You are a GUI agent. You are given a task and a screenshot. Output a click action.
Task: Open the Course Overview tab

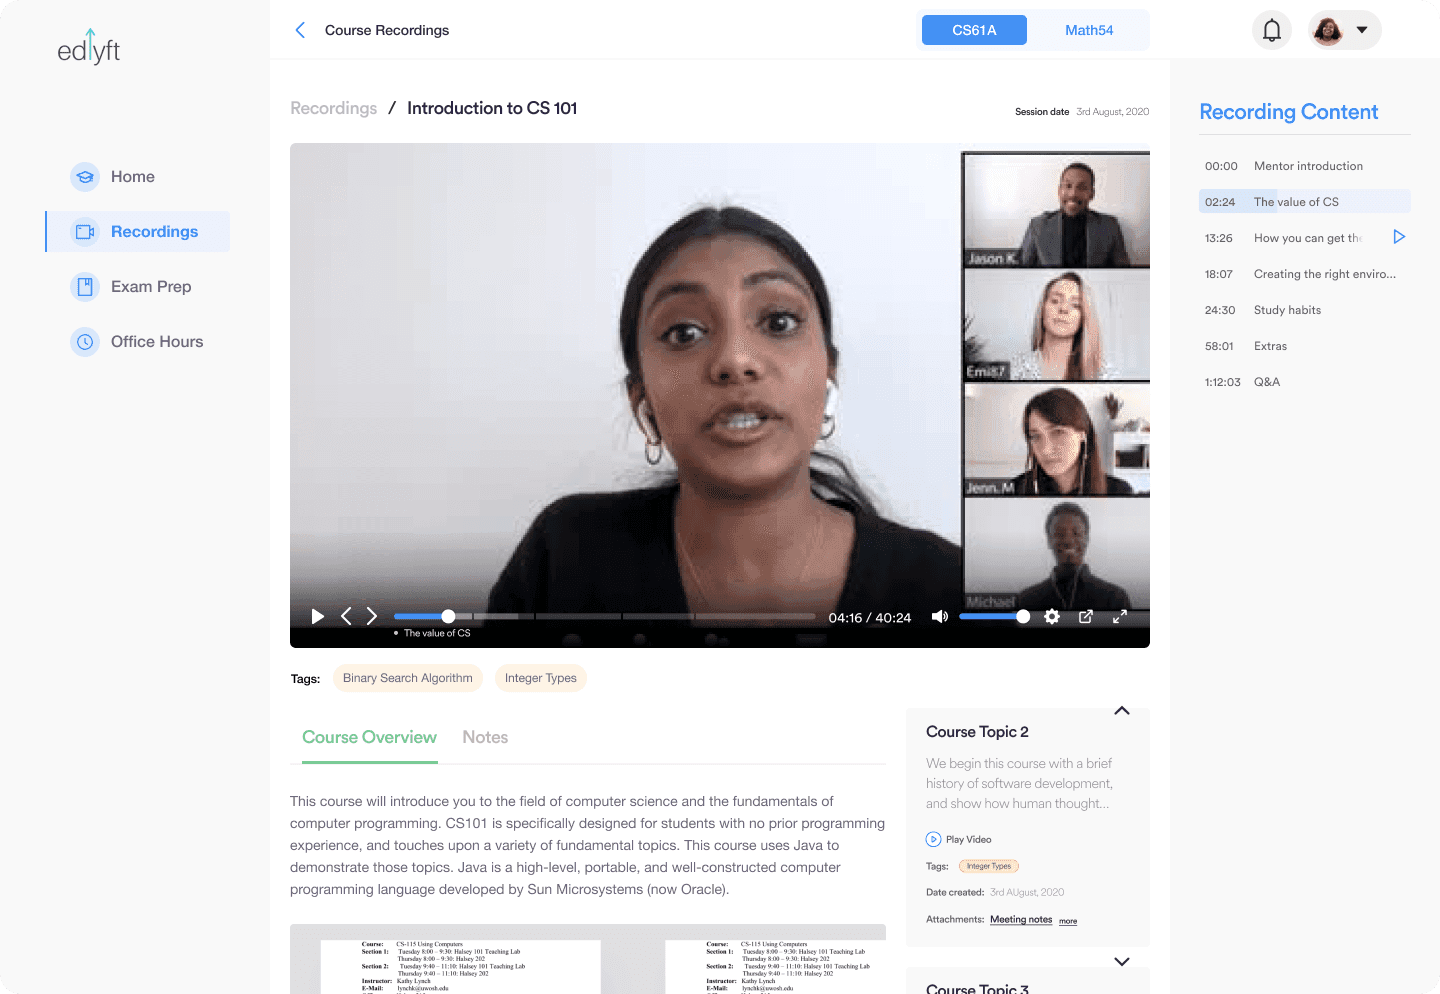point(370,738)
